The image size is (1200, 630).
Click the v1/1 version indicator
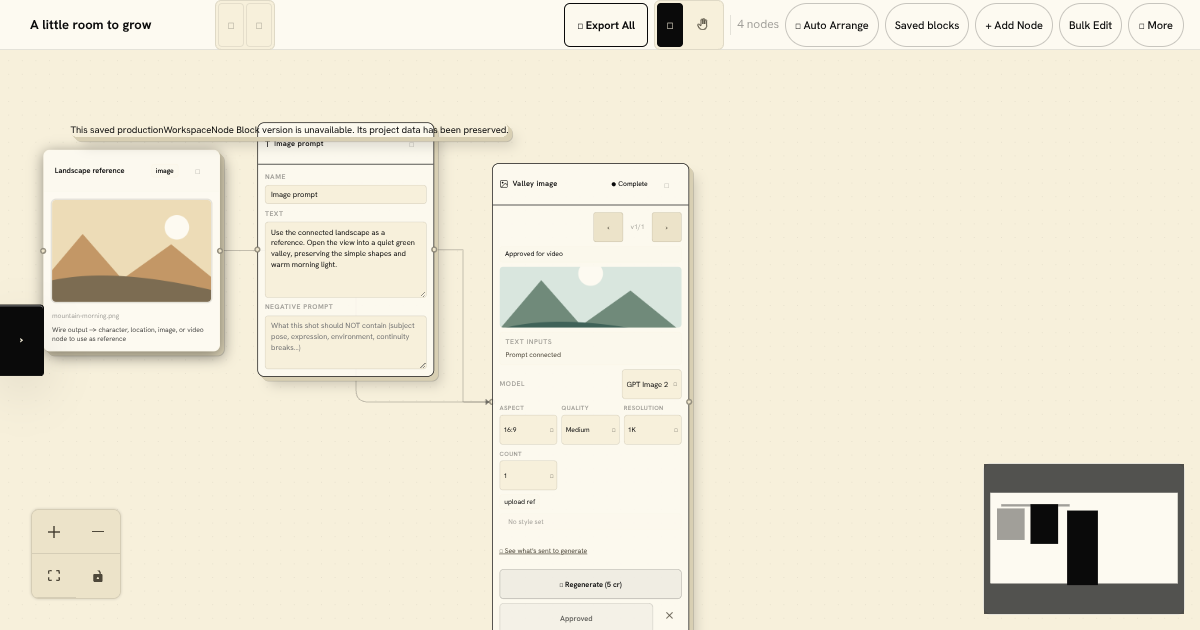point(637,227)
